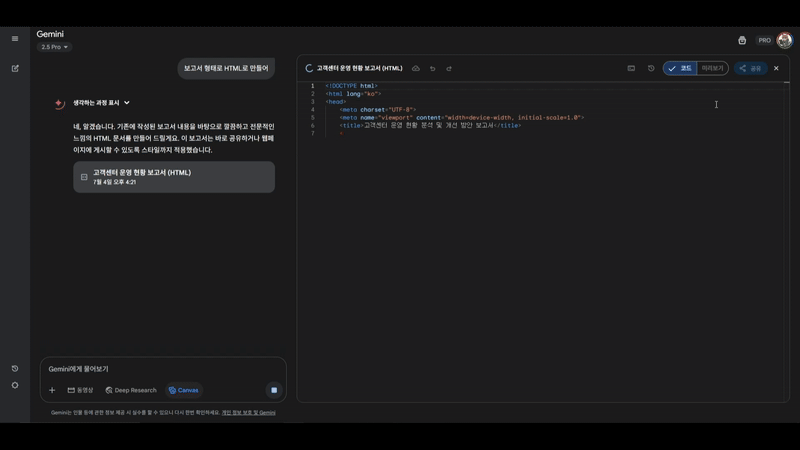This screenshot has height=450, width=800.
Task: Stop the response generation
Action: pyautogui.click(x=273, y=390)
